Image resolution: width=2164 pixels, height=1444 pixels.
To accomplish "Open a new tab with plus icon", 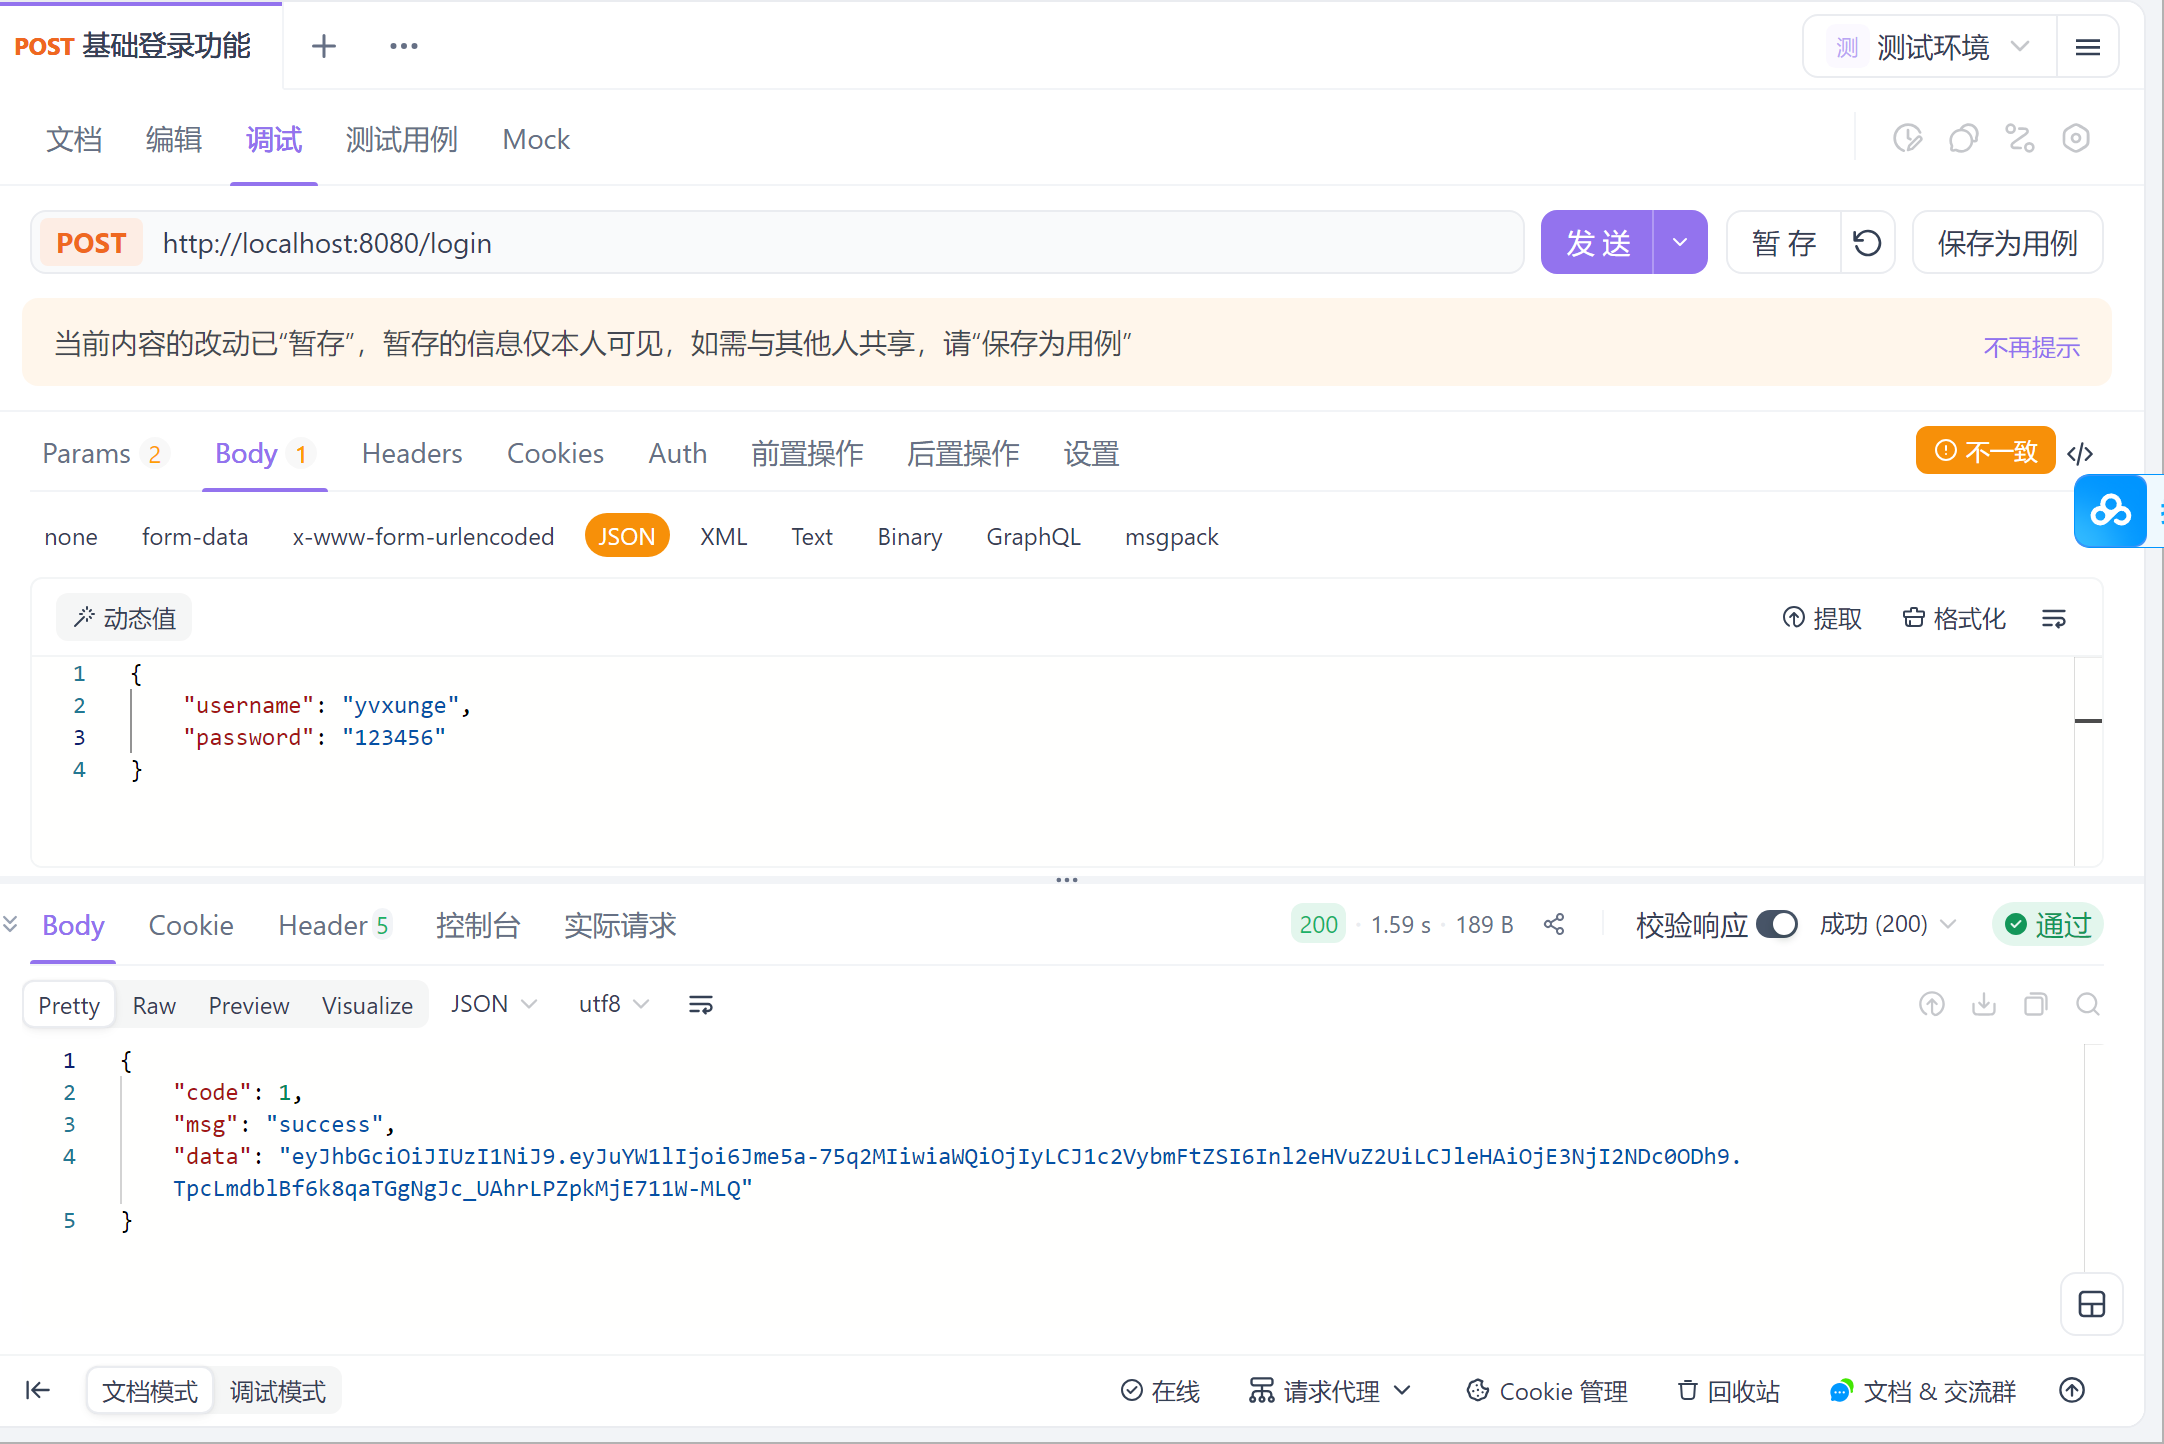I will 323,46.
